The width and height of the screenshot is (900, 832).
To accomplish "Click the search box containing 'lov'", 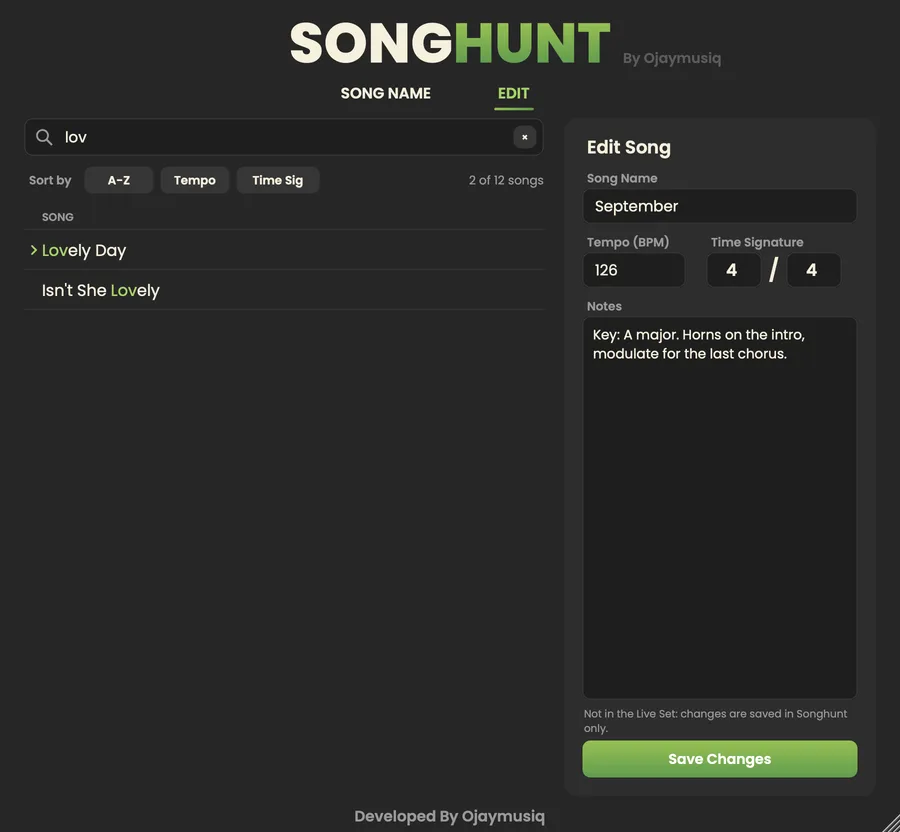I will (284, 137).
